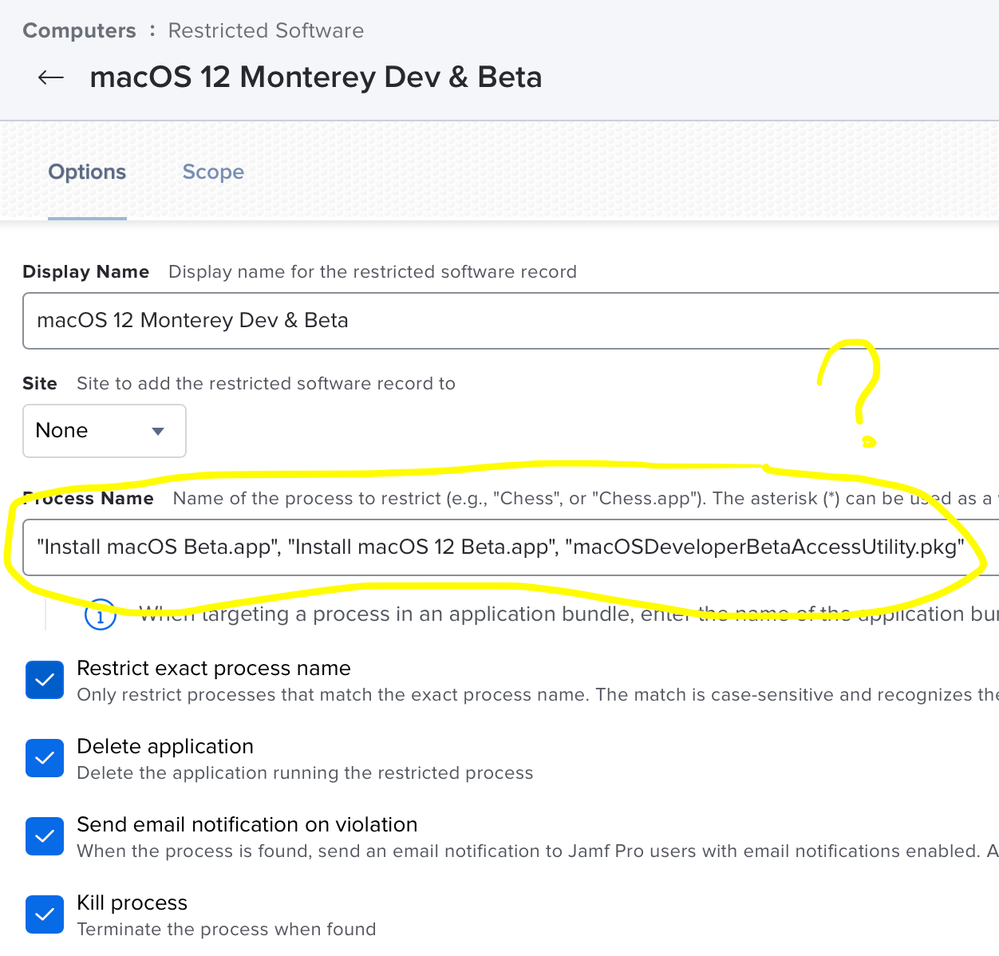Viewport: 999px width, 956px height.
Task: Click the Kill process label text
Action: point(132,903)
